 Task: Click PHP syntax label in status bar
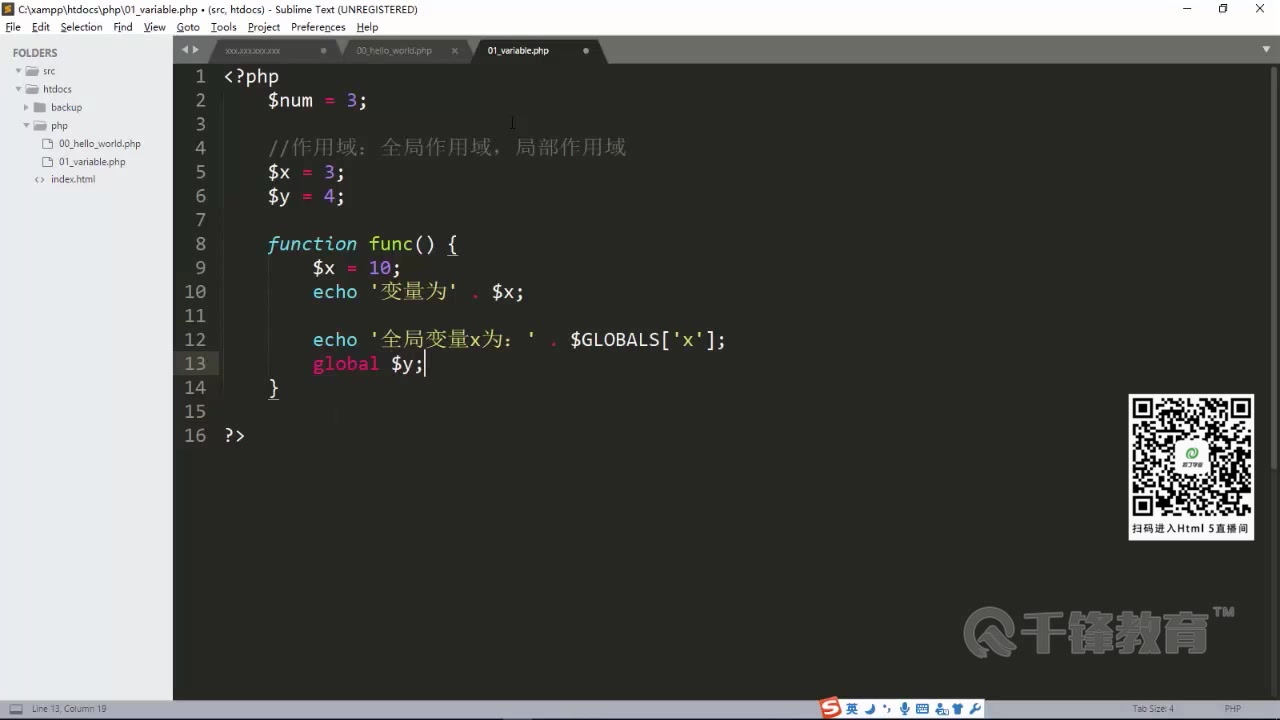[x=1232, y=708]
